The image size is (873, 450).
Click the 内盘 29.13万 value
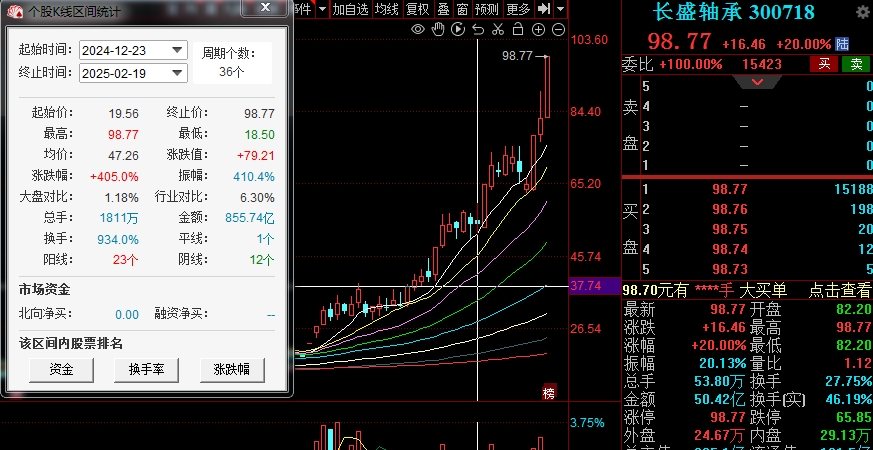(x=846, y=435)
